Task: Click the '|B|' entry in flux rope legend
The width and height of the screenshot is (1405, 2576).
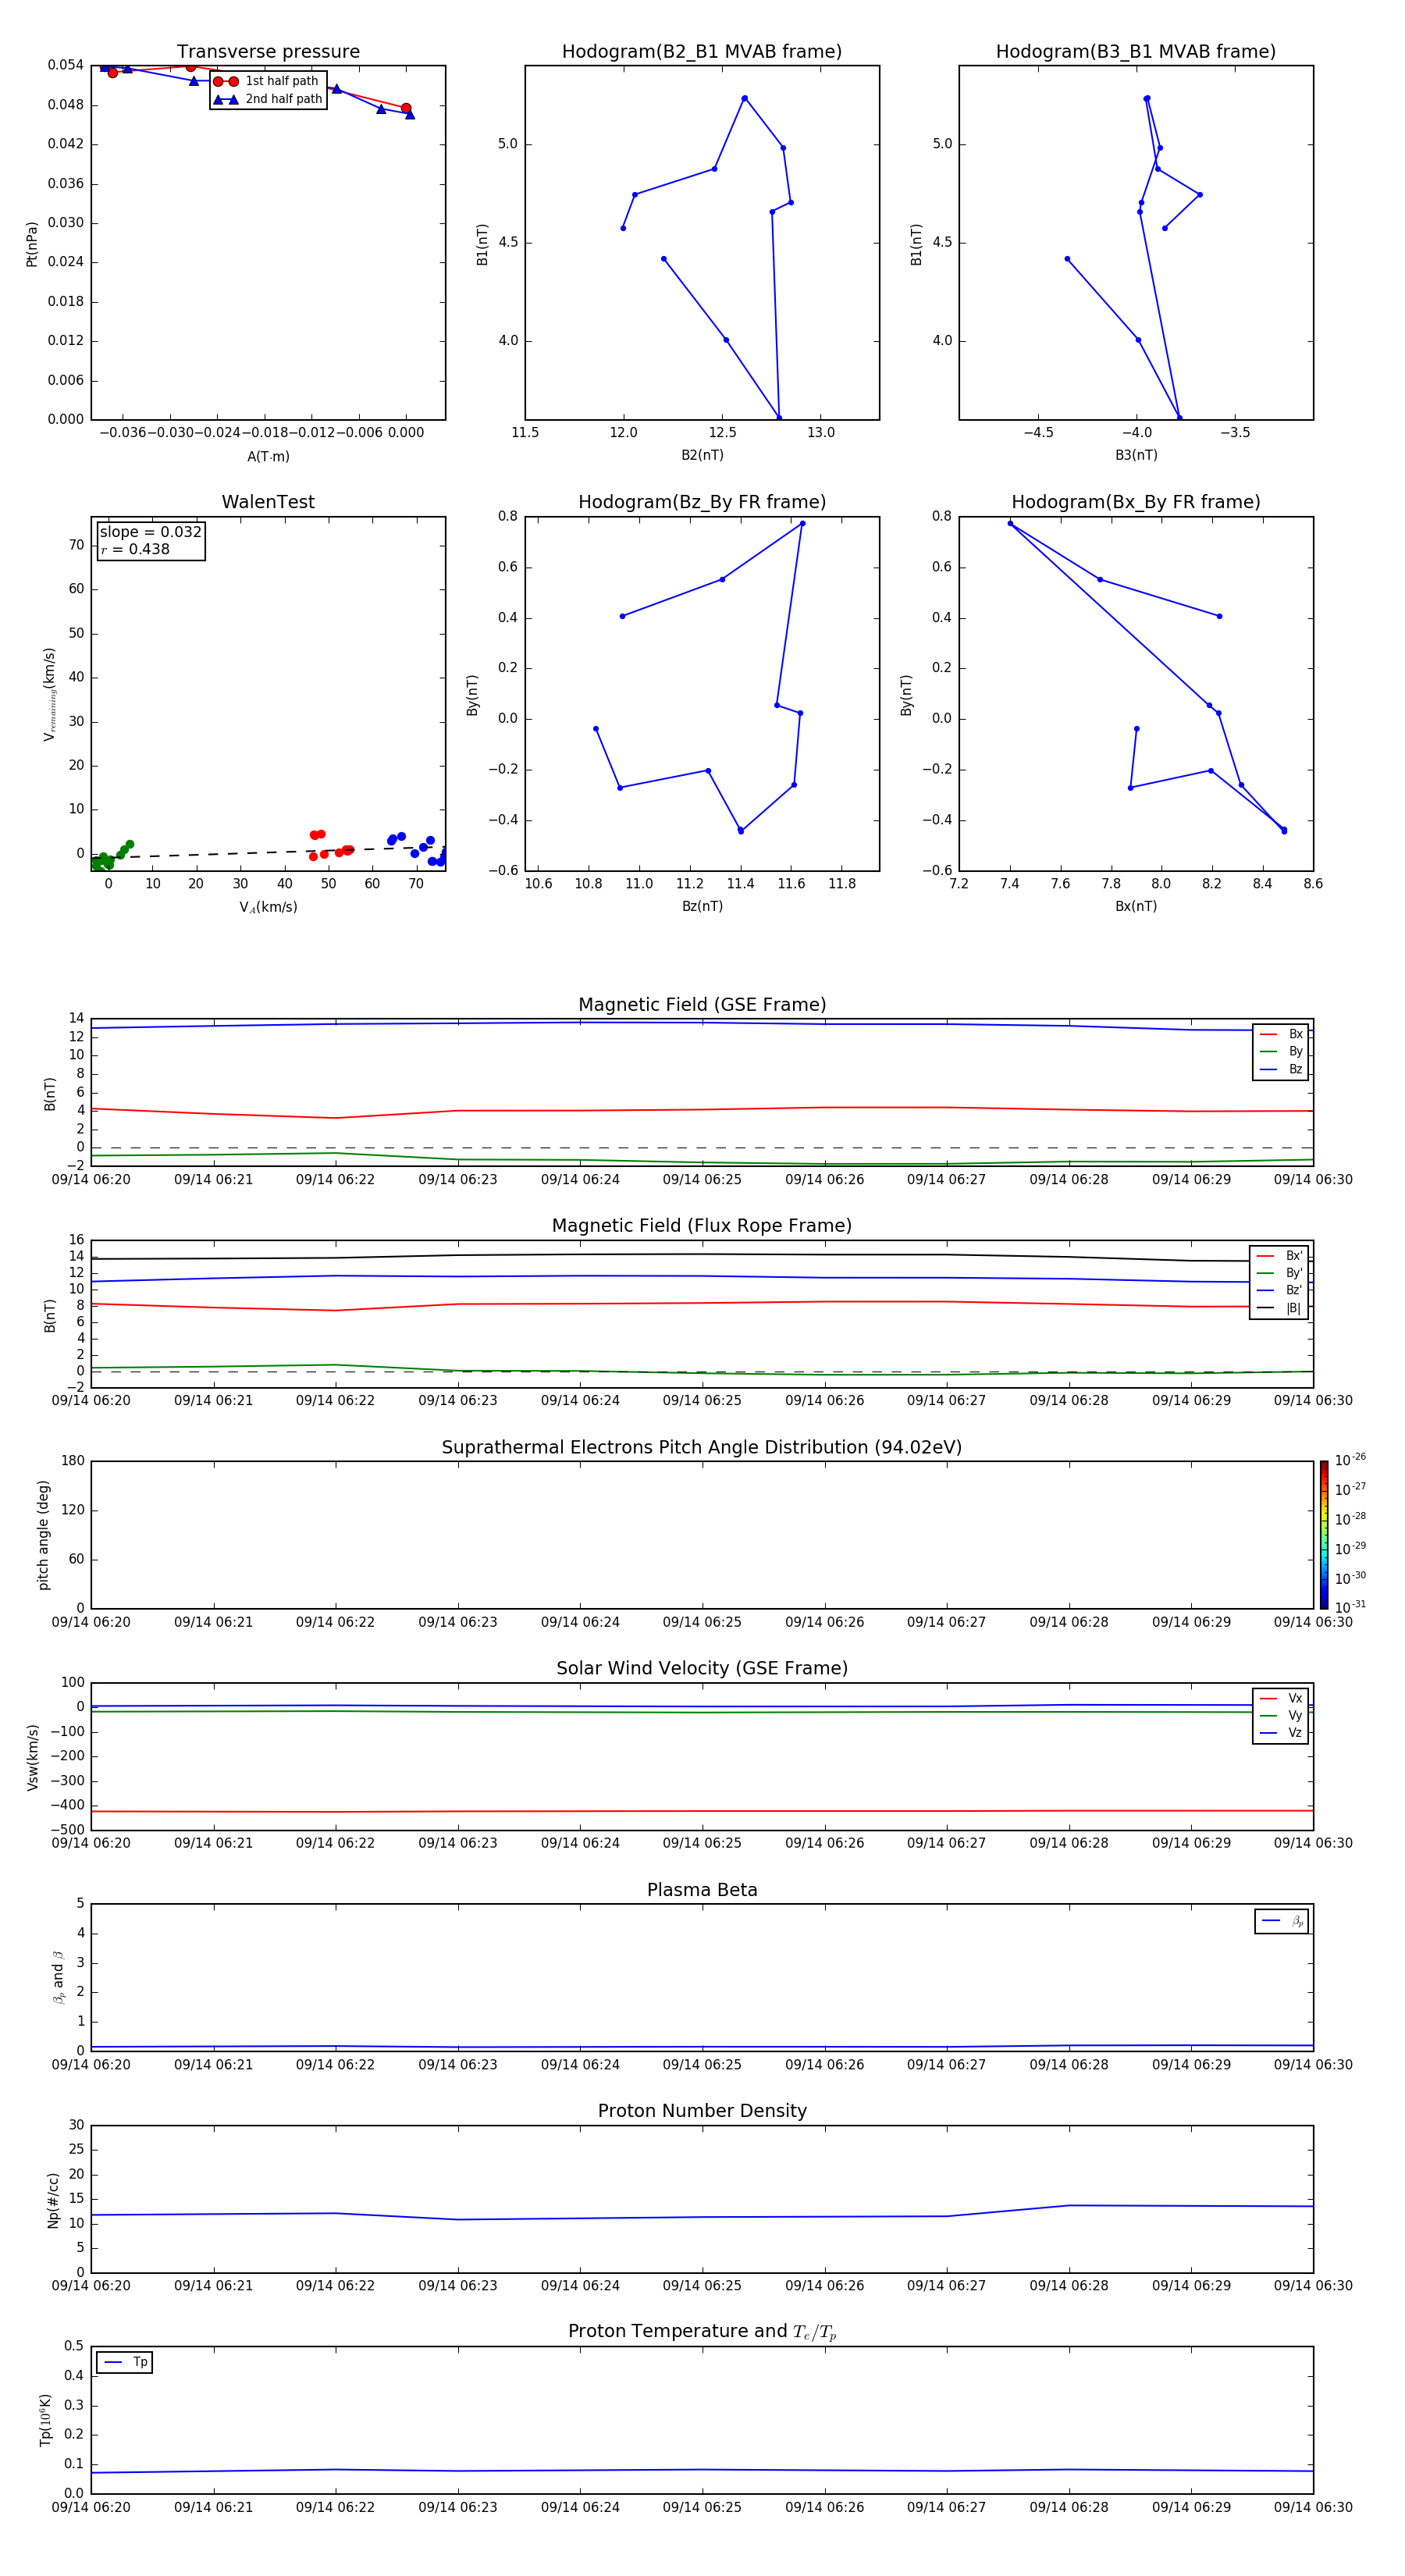Action: tap(1279, 1308)
